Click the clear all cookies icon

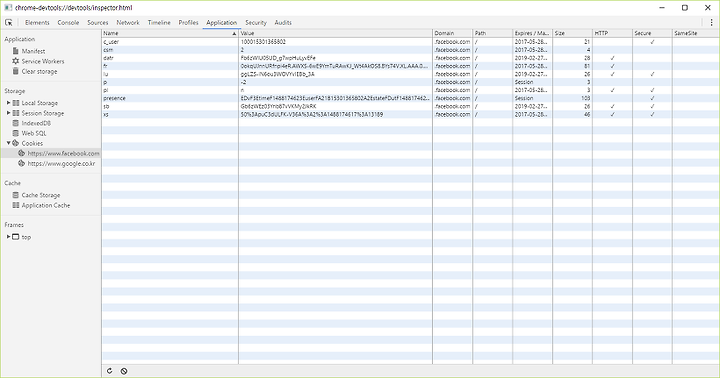(124, 371)
